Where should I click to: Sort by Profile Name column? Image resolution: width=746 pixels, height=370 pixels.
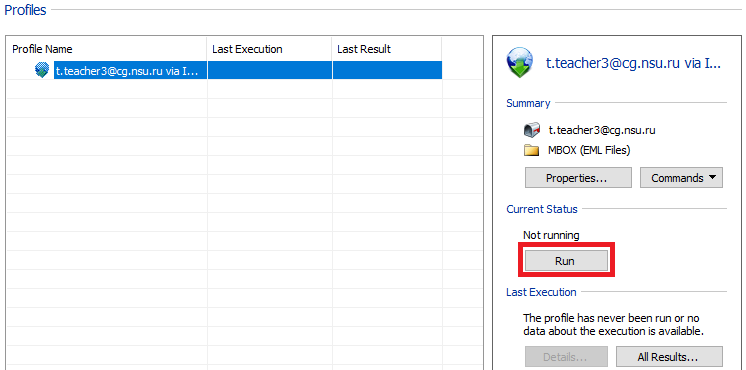coord(108,49)
